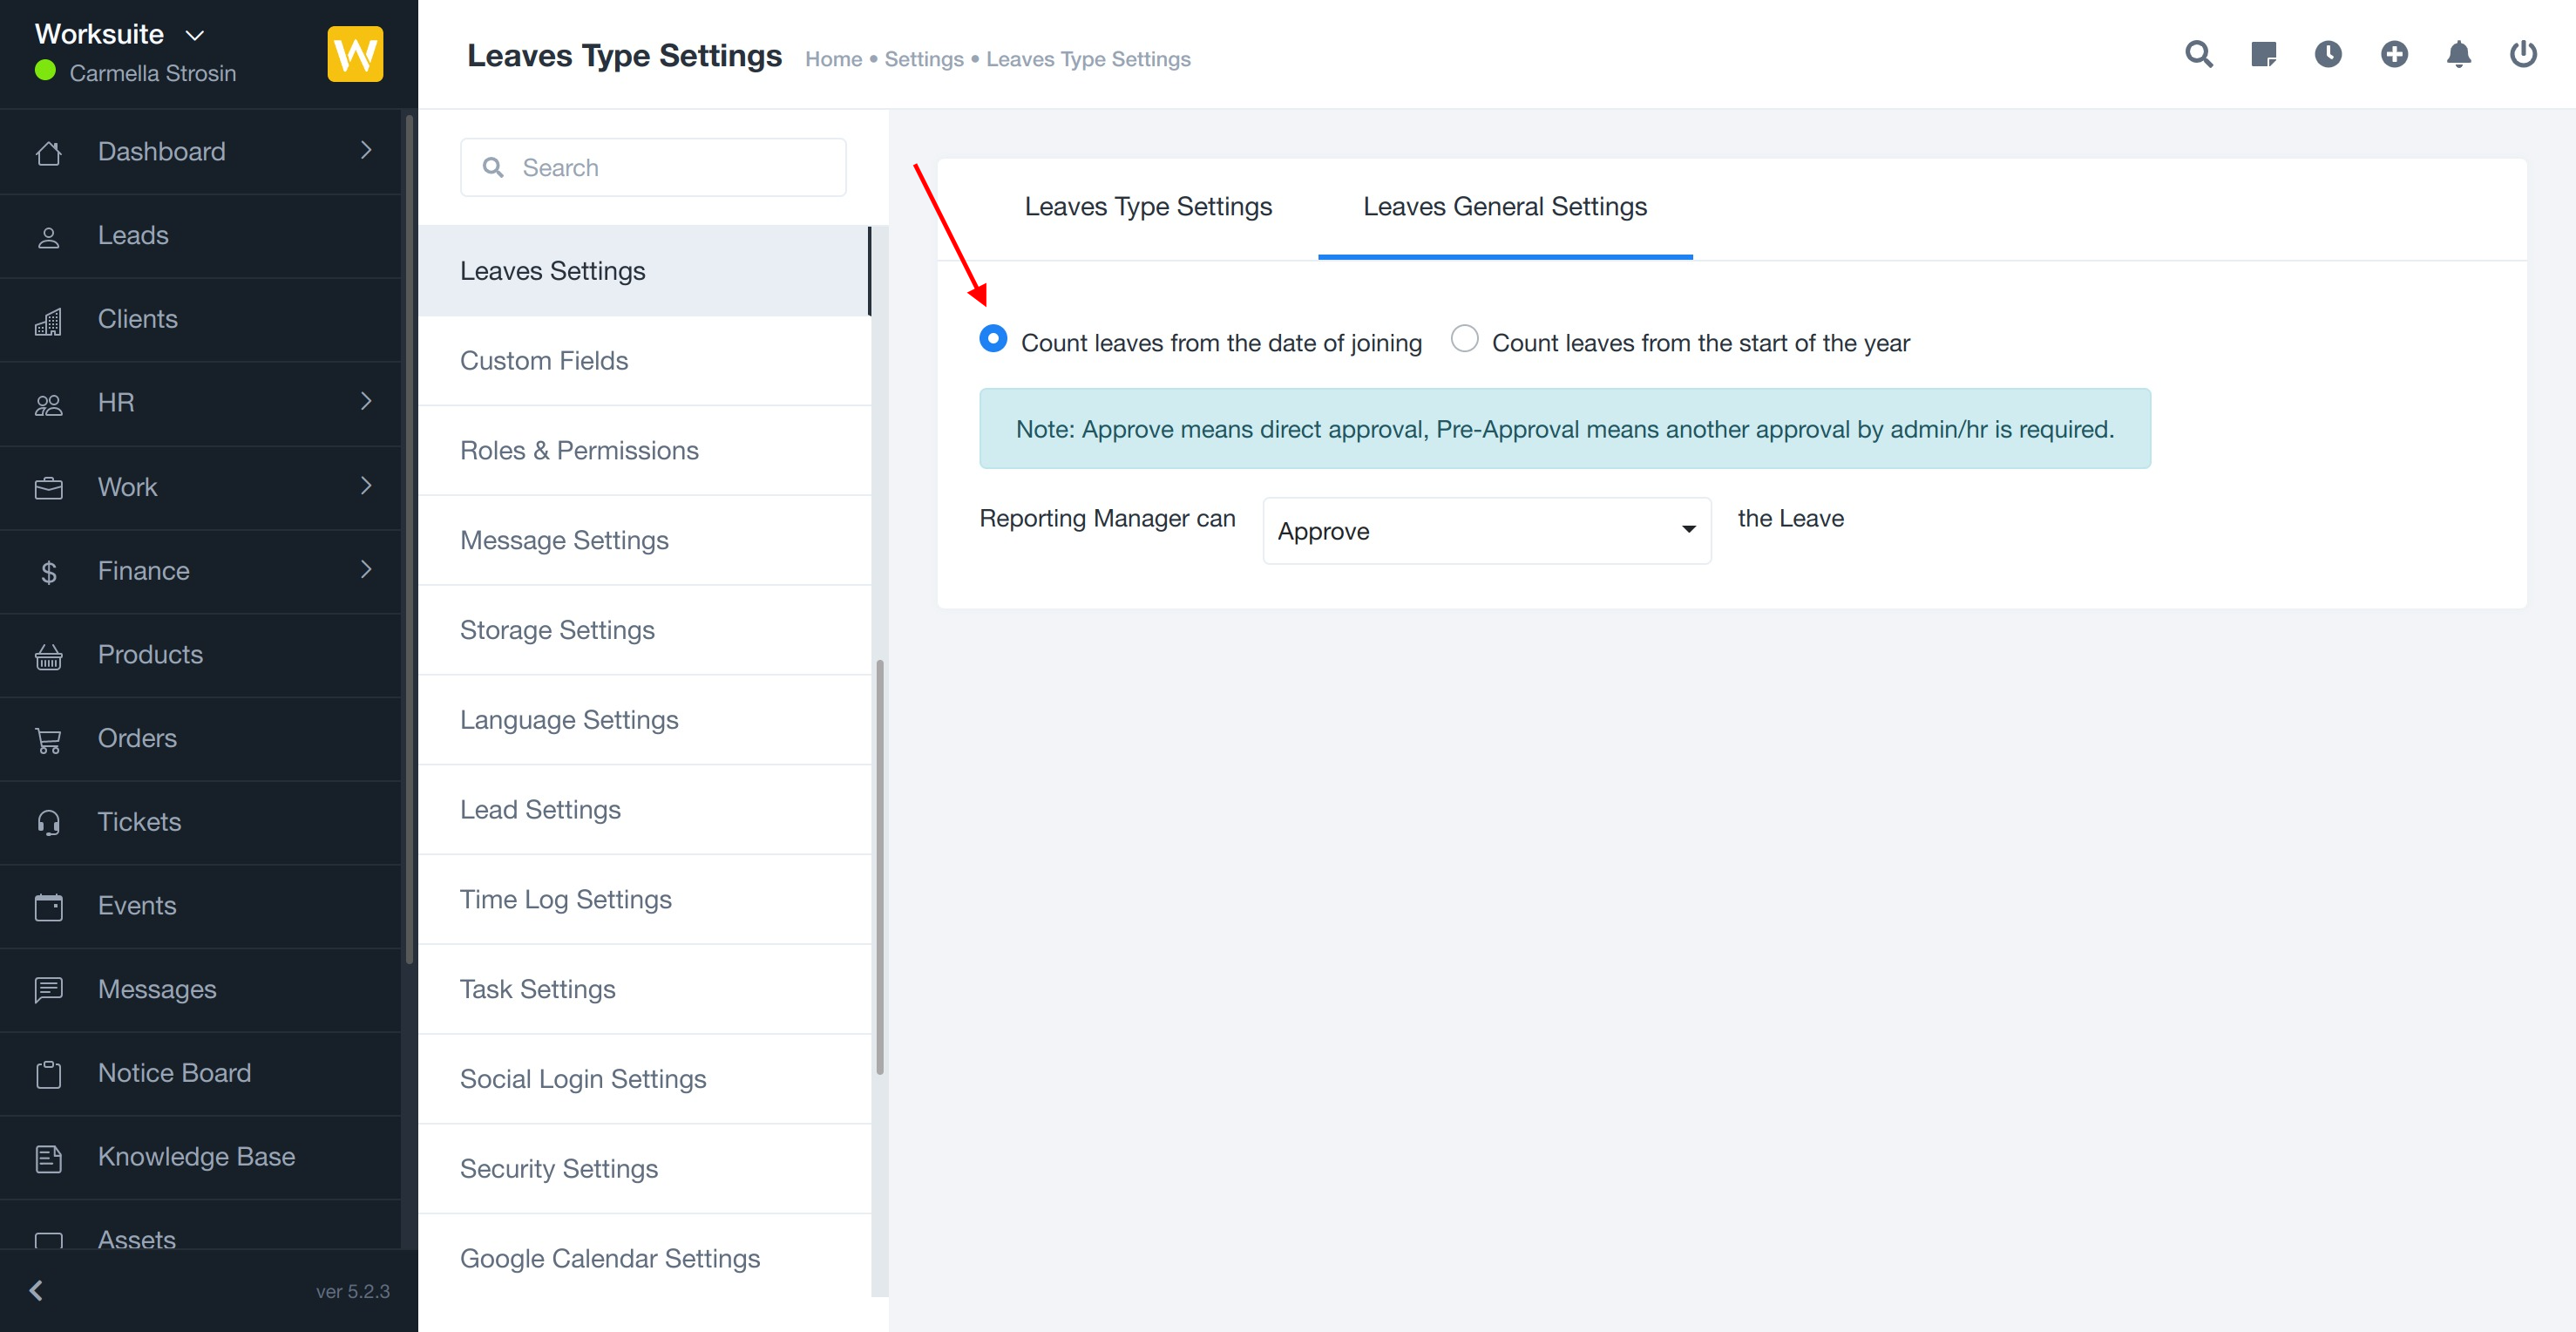Click the Home breadcrumb link
Image resolution: width=2576 pixels, height=1332 pixels.
coord(833,59)
